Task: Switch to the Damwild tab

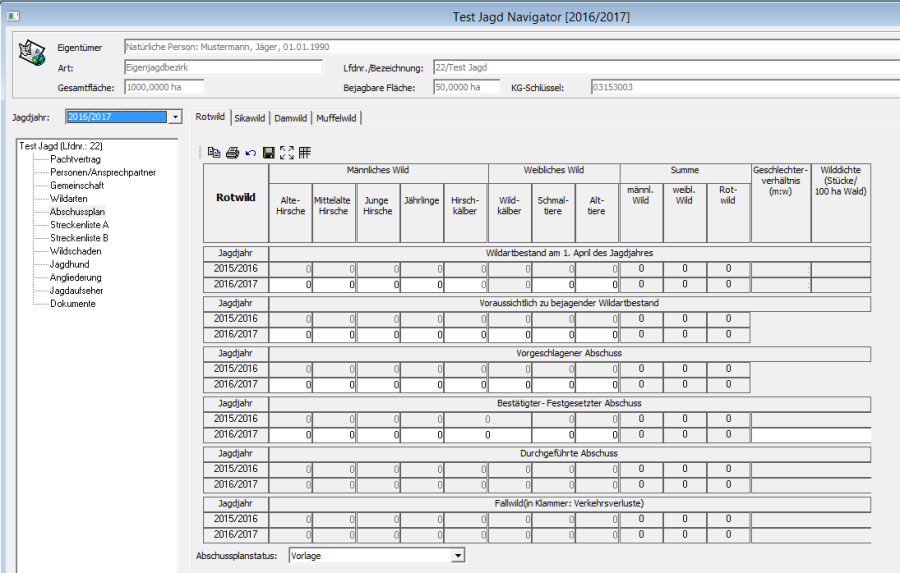Action: (x=290, y=118)
